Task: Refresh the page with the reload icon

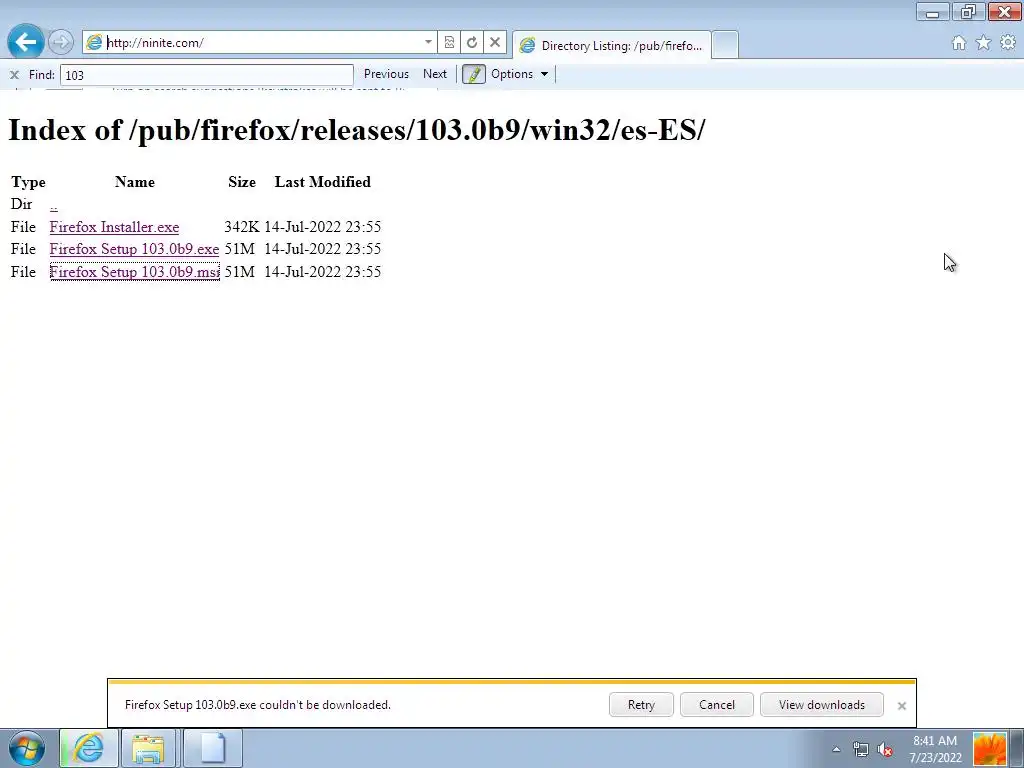Action: click(472, 42)
